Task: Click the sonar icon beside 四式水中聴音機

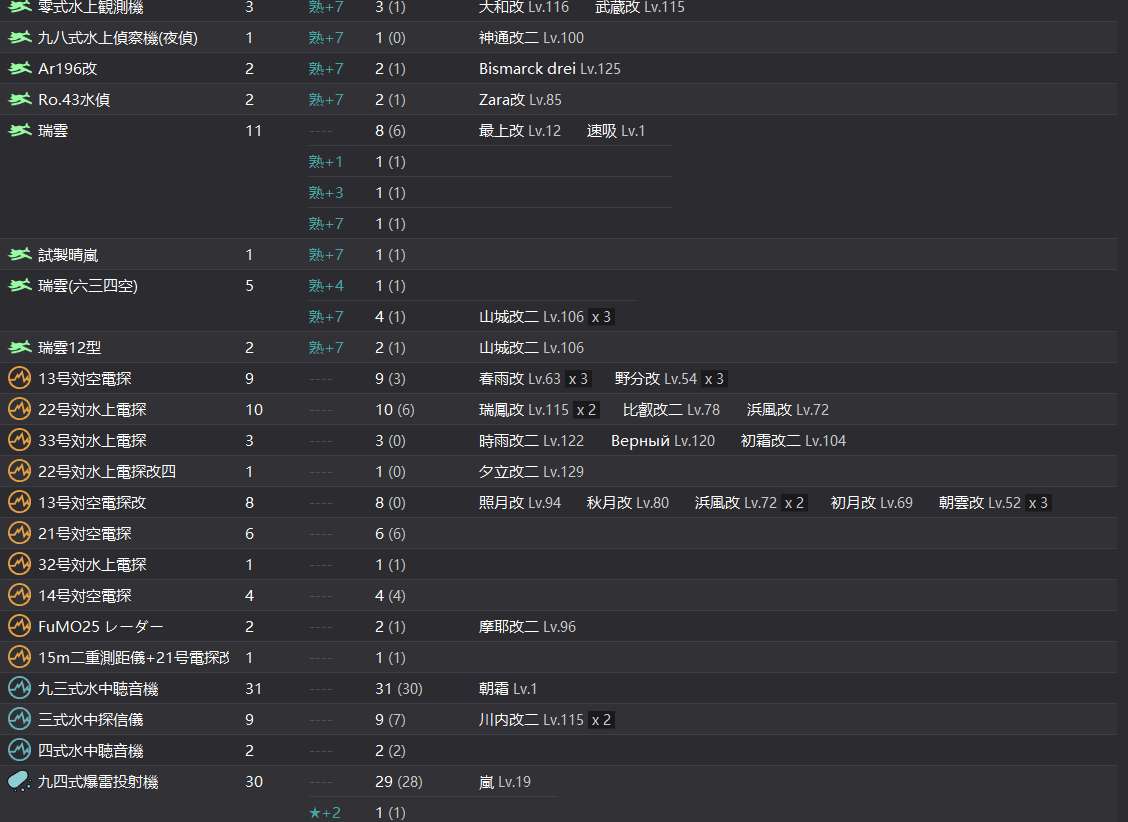Action: pos(19,750)
